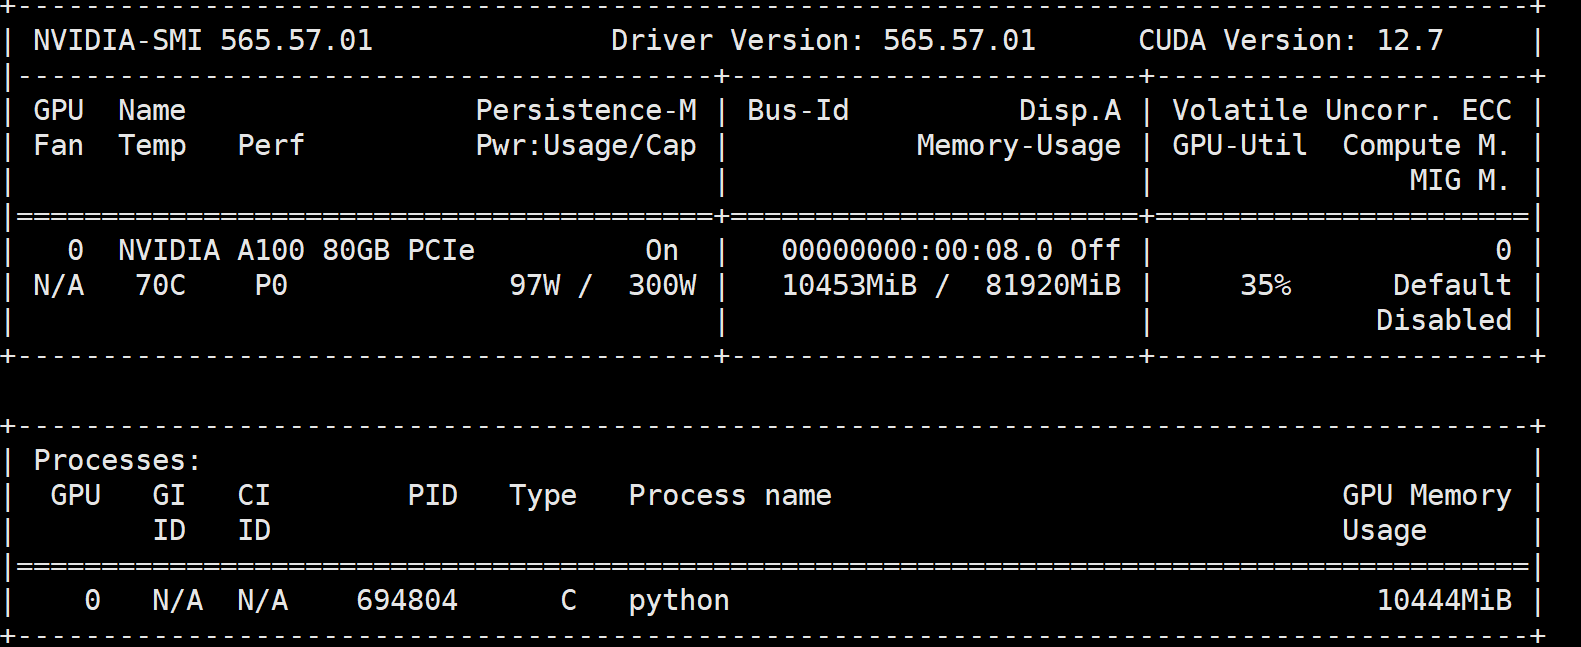Select the 81920MiB total memory value
This screenshot has height=647, width=1581.
(x=1053, y=285)
